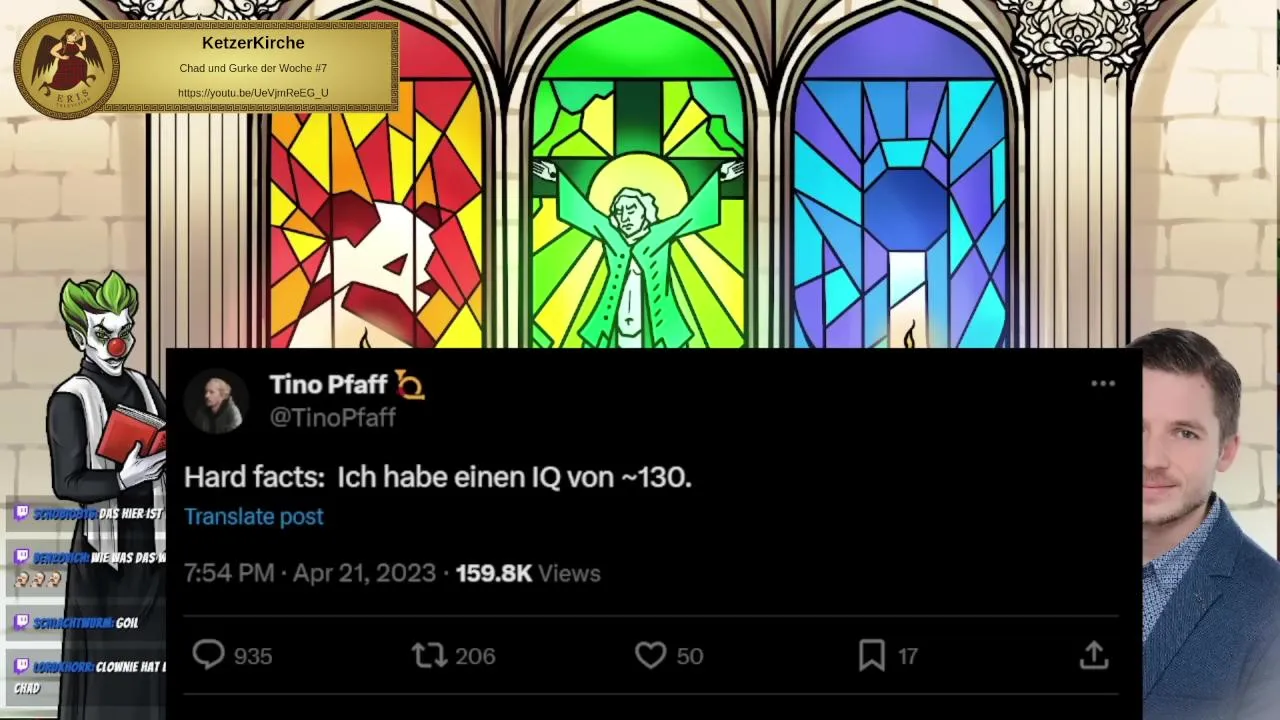Click the 7:54 PM timestamp

(x=228, y=573)
